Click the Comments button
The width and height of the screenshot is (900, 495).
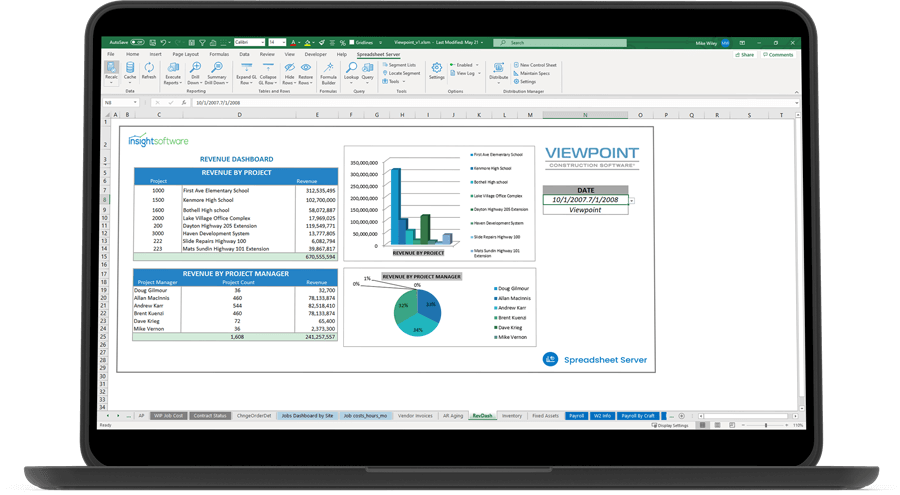778,55
